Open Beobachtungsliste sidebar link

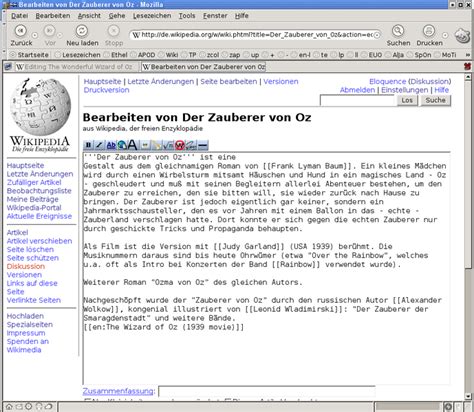[39, 191]
